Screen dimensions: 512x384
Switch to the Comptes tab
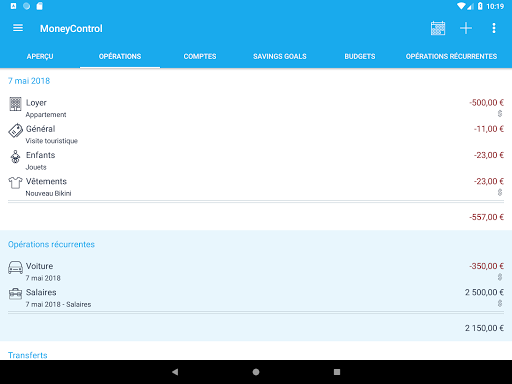click(200, 56)
